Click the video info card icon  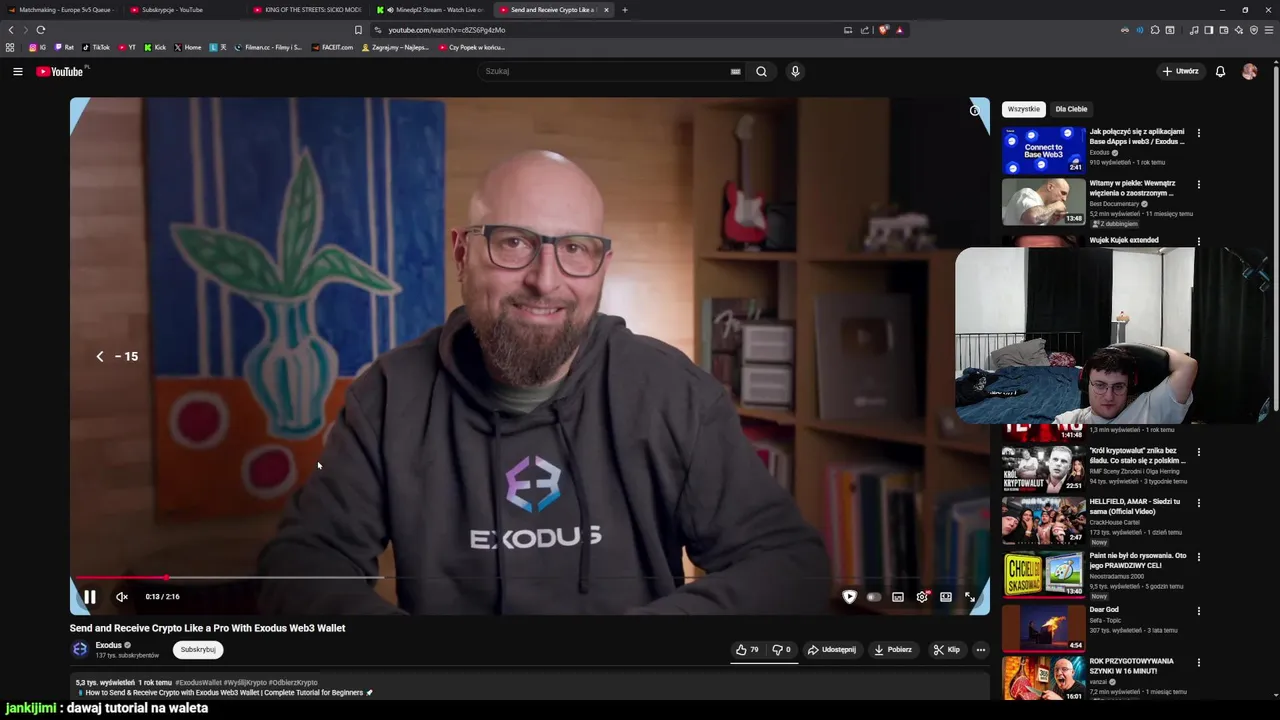point(974,110)
